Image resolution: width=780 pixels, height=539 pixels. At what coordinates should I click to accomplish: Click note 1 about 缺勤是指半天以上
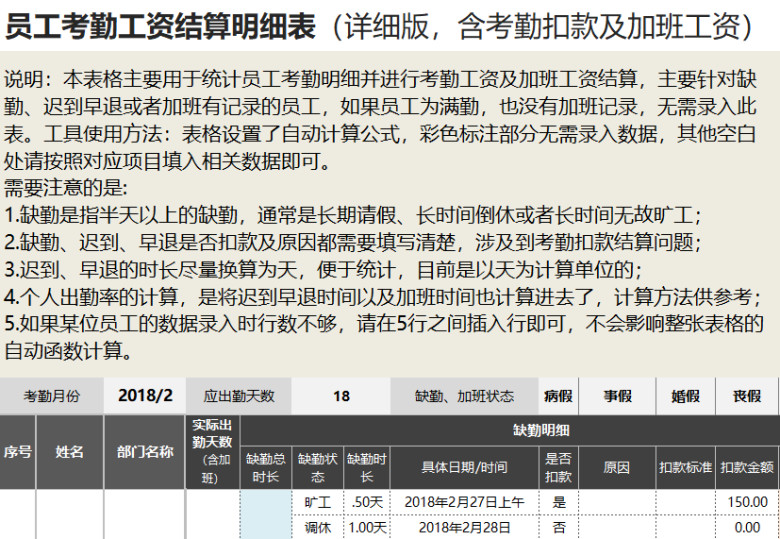coord(353,215)
